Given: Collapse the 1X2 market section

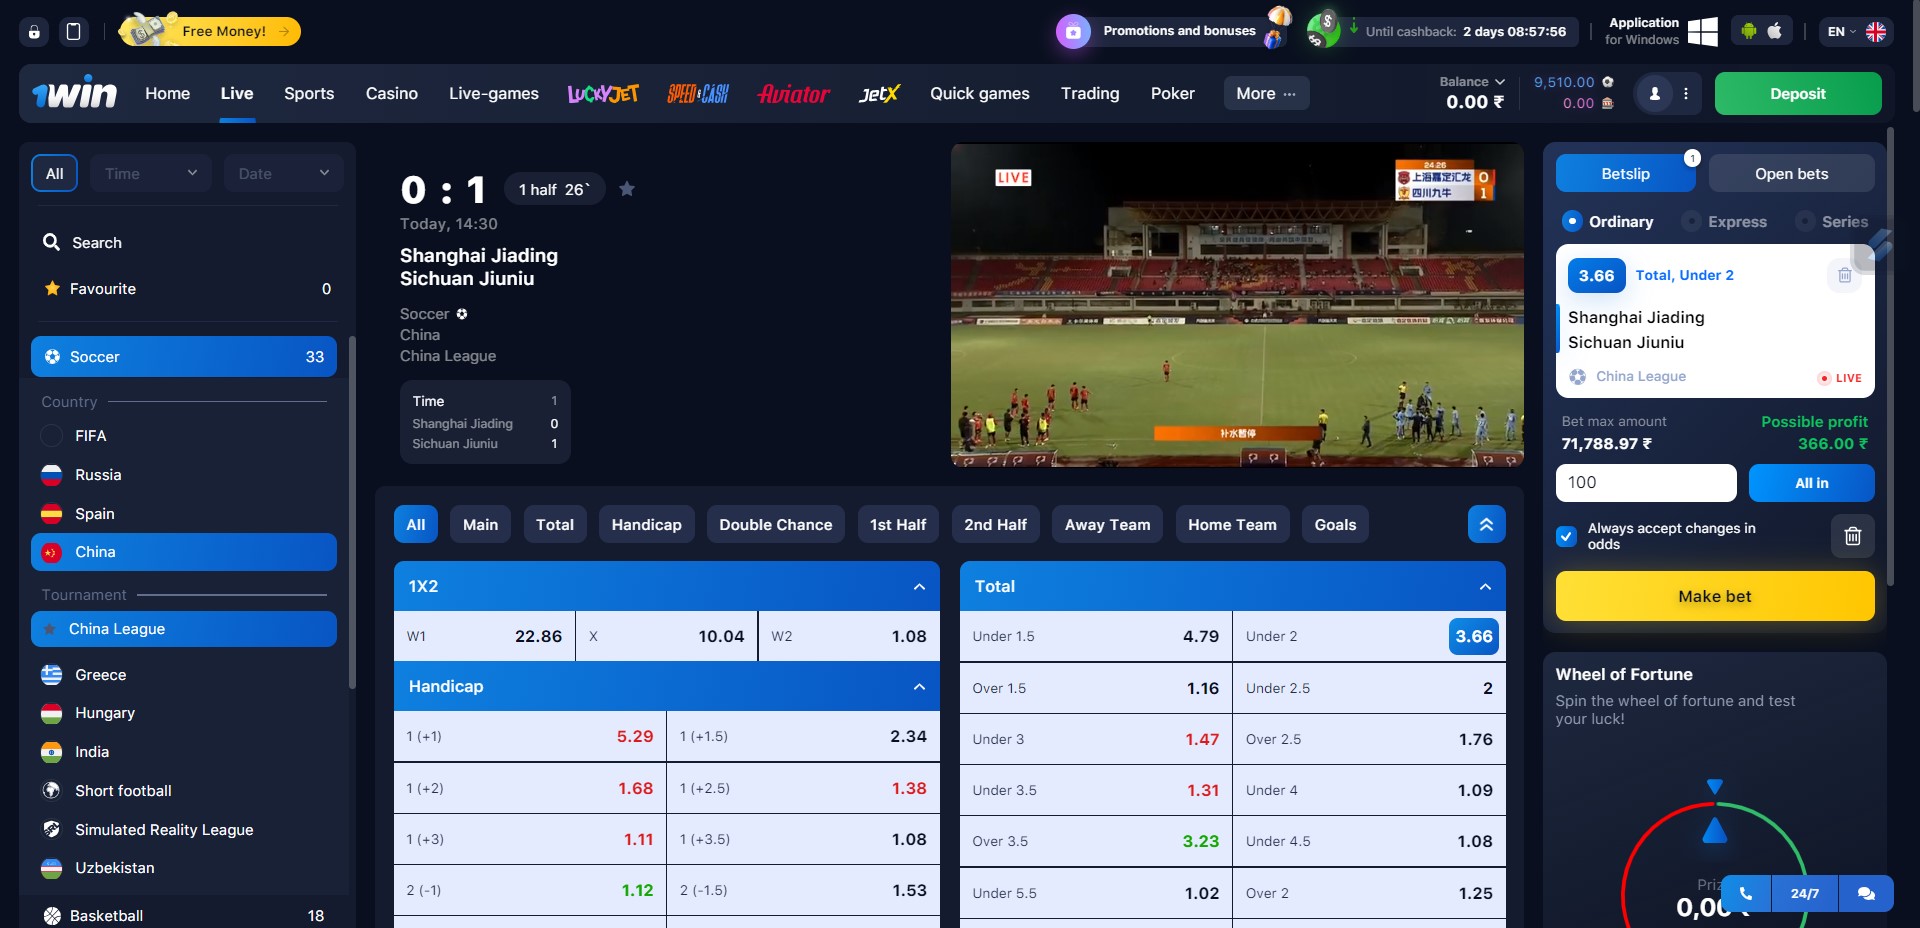Looking at the screenshot, I should [x=919, y=587].
